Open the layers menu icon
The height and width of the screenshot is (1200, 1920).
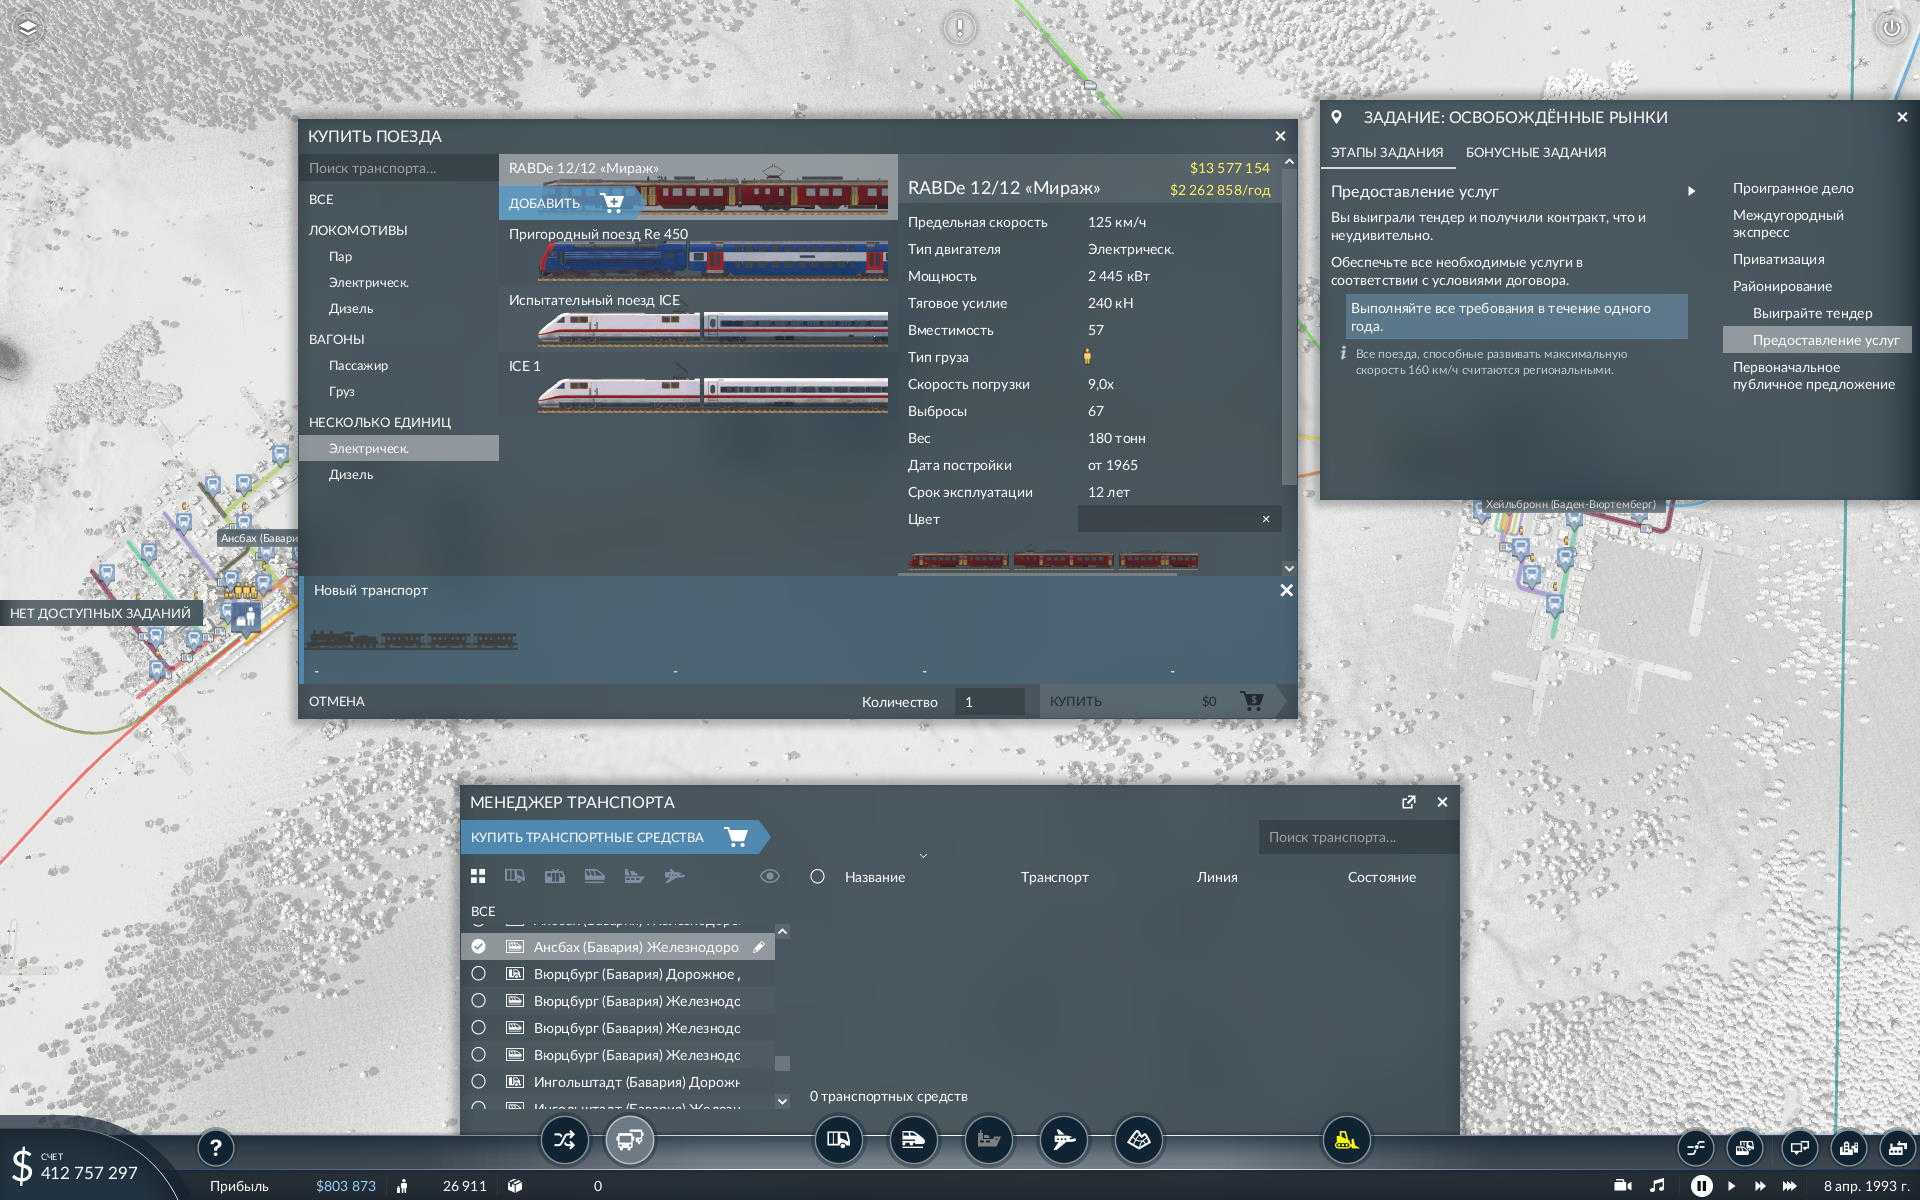[27, 27]
